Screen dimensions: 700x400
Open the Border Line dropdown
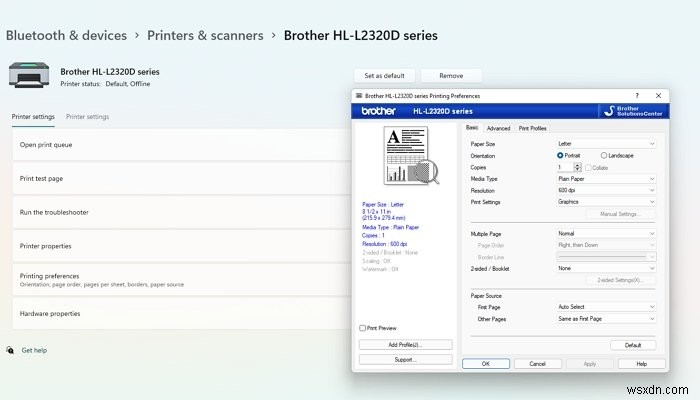coord(606,257)
